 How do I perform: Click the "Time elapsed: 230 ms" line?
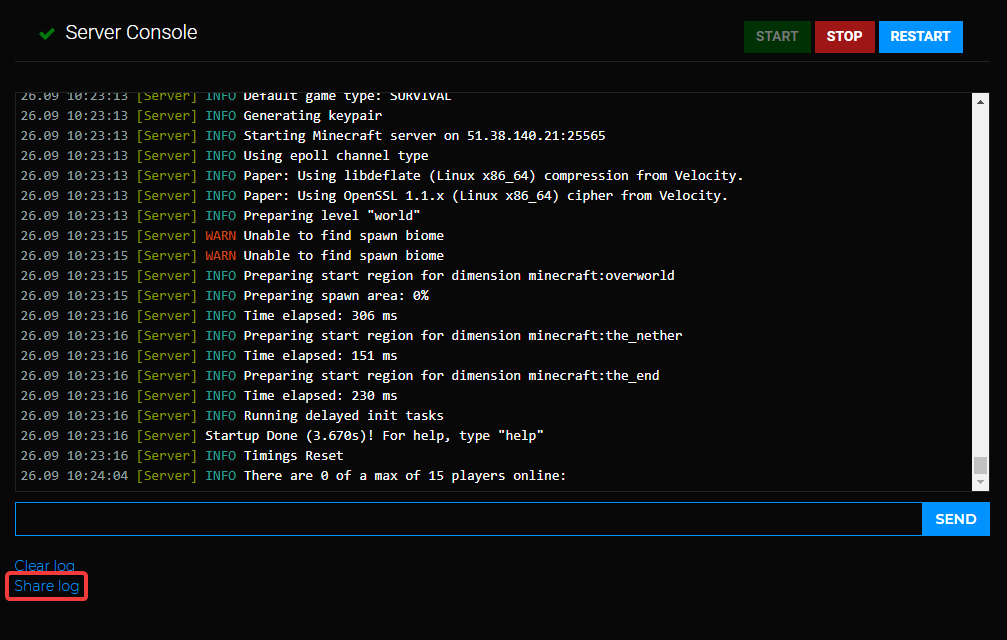click(x=209, y=395)
